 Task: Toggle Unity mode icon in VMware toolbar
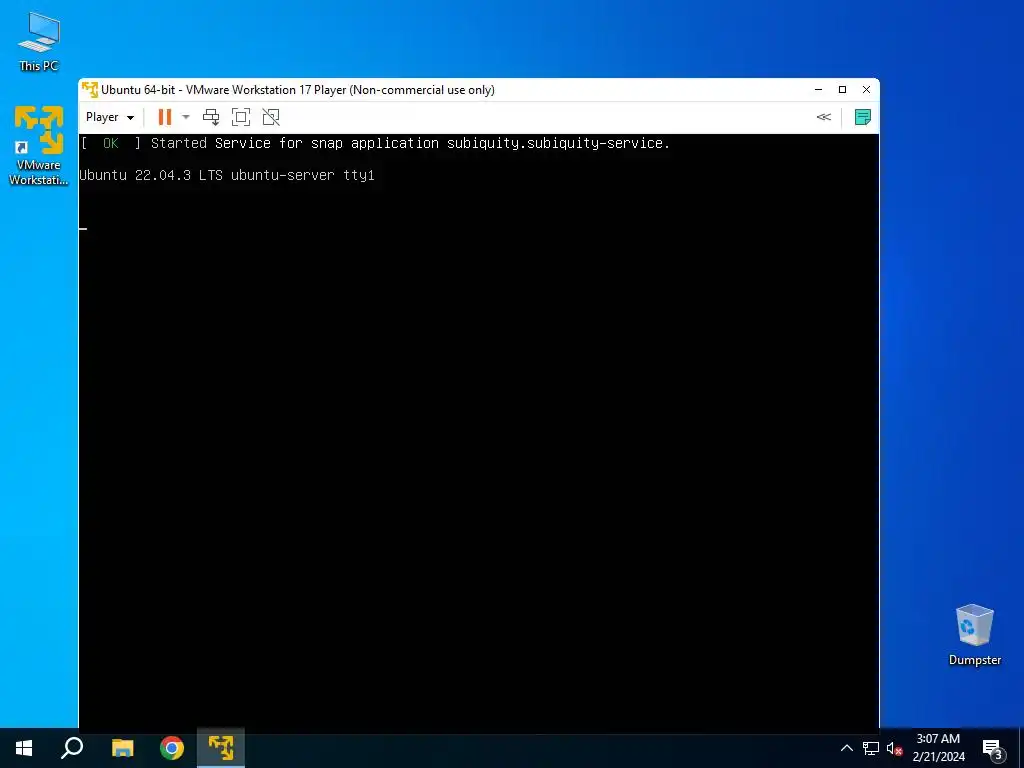271,117
